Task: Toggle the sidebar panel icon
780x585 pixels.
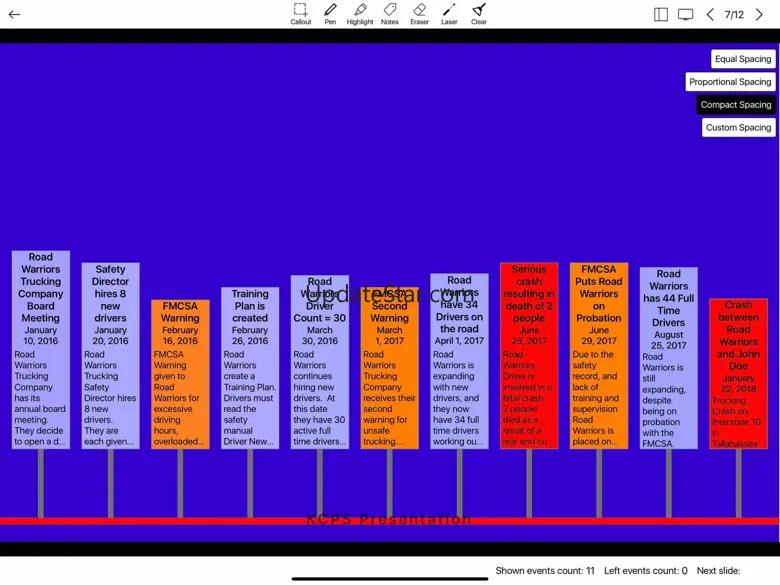Action: 661,14
